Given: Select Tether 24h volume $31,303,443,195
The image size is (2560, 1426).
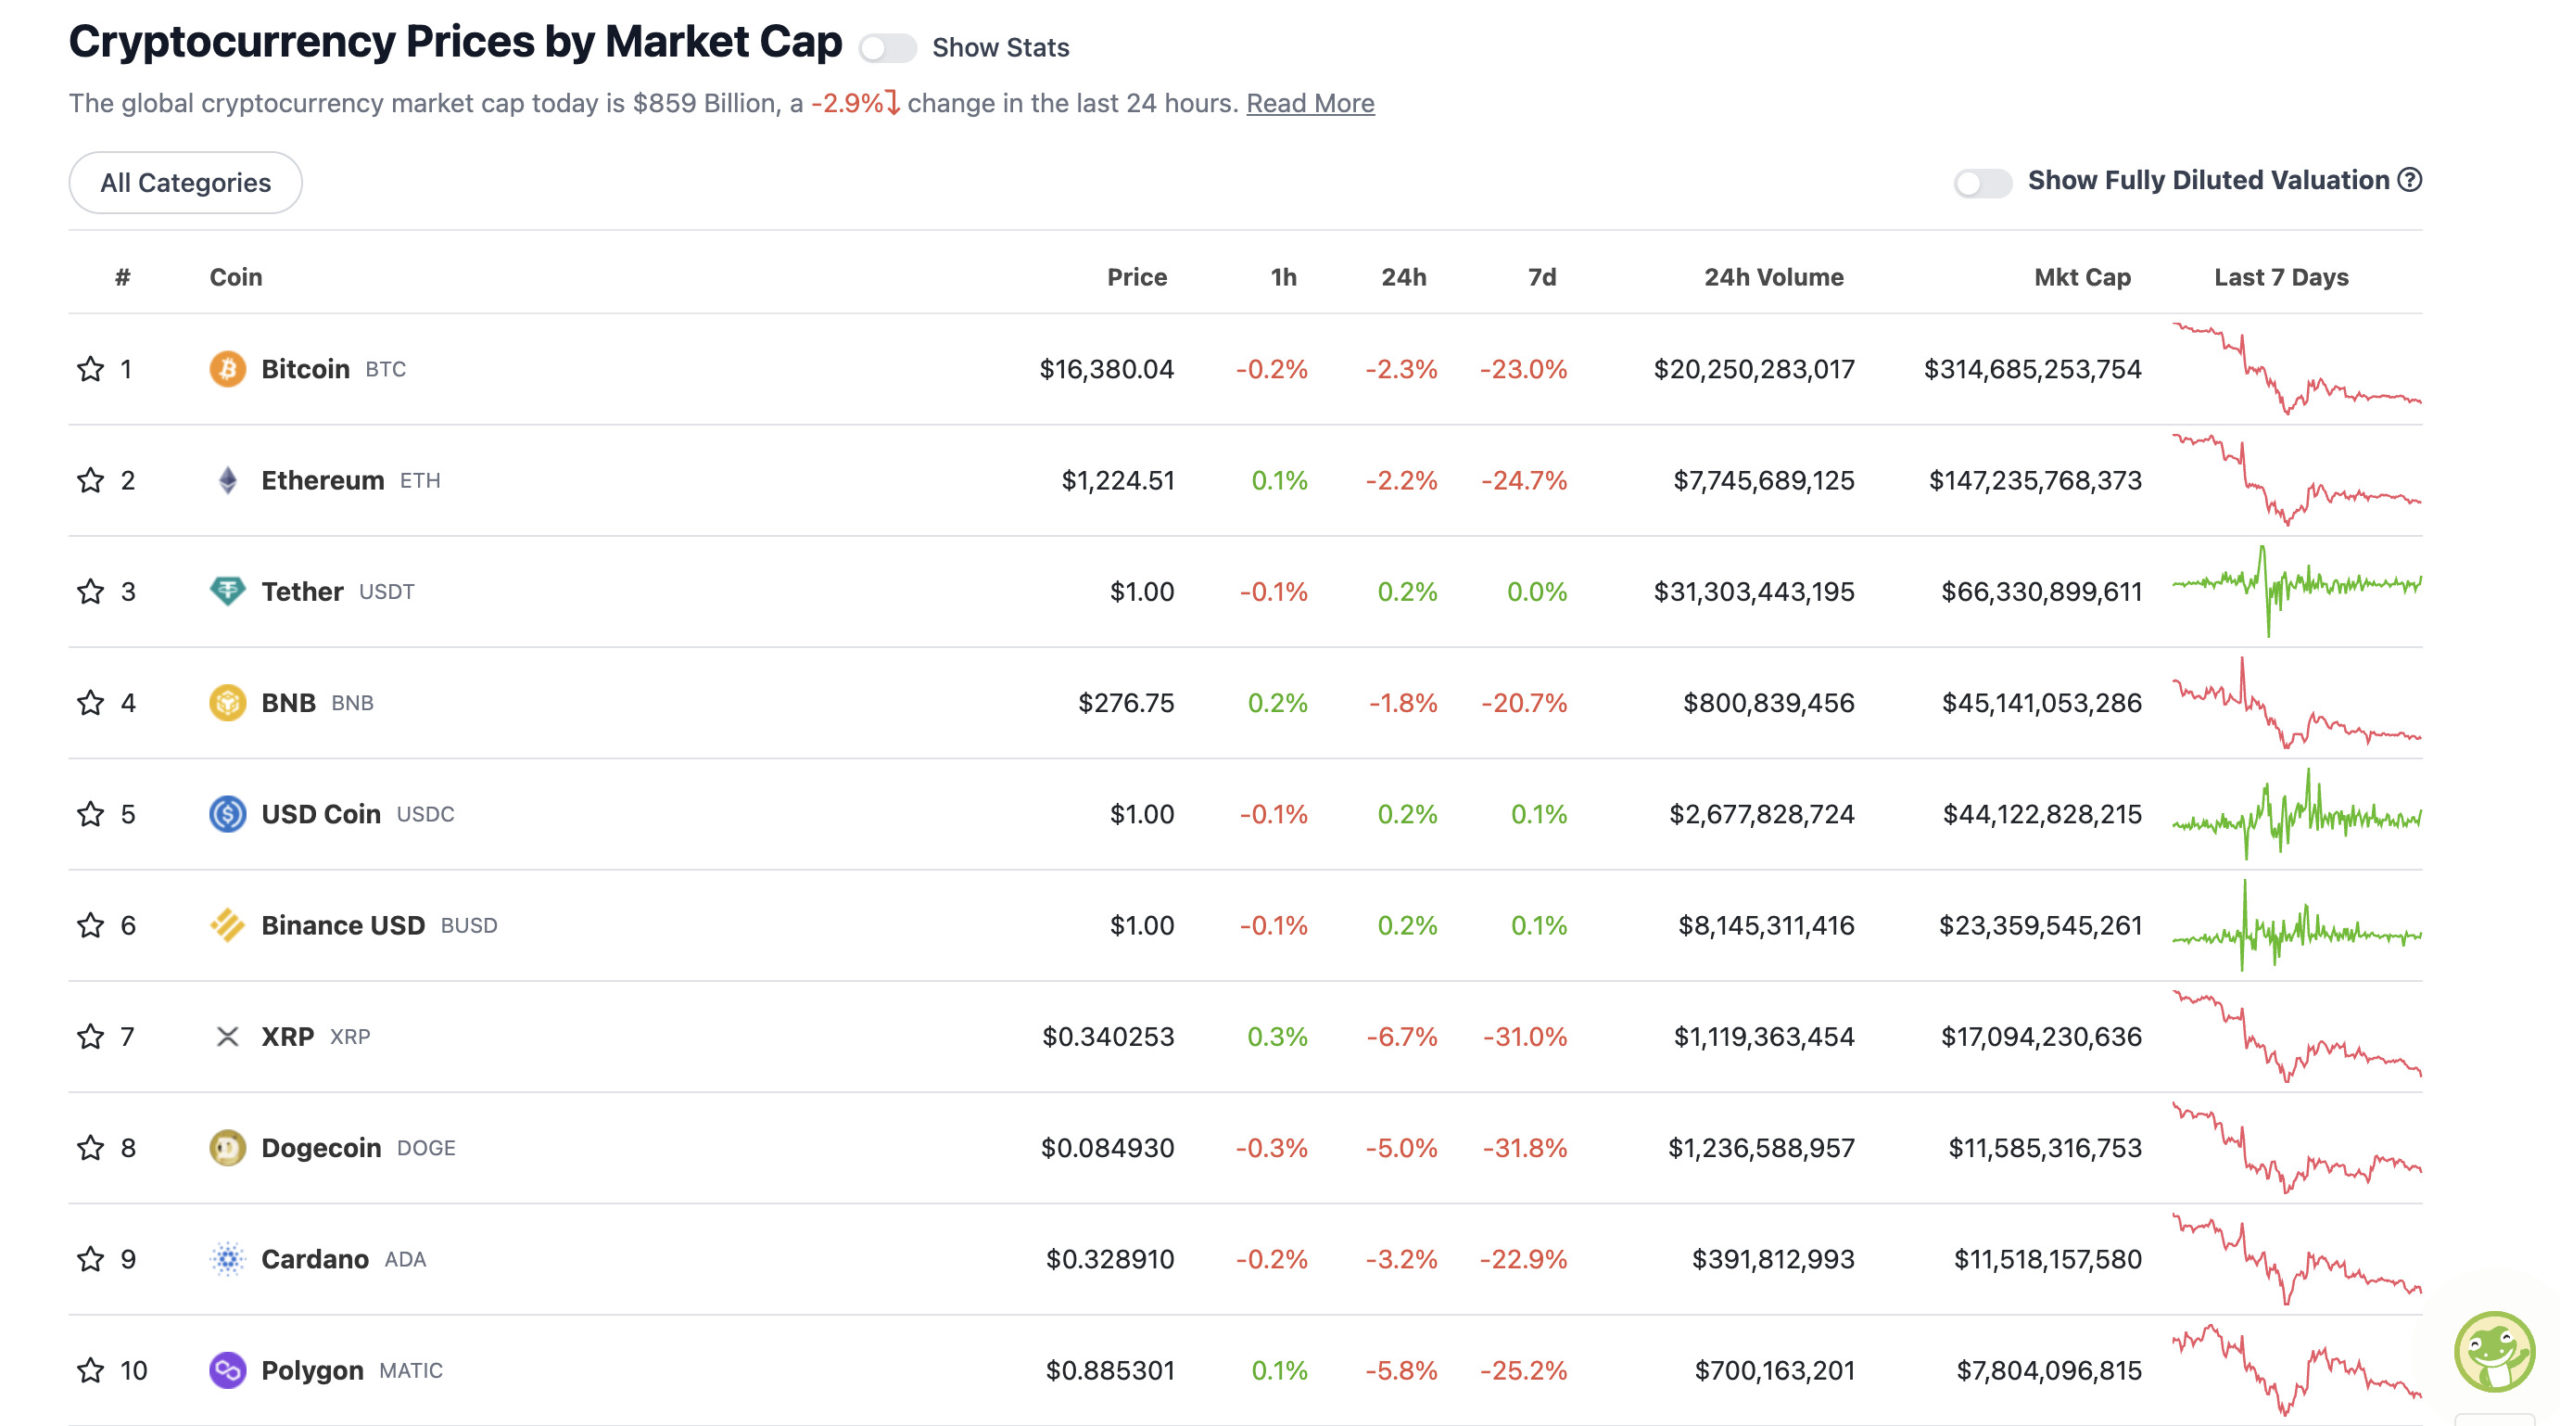Looking at the screenshot, I should coord(1754,591).
